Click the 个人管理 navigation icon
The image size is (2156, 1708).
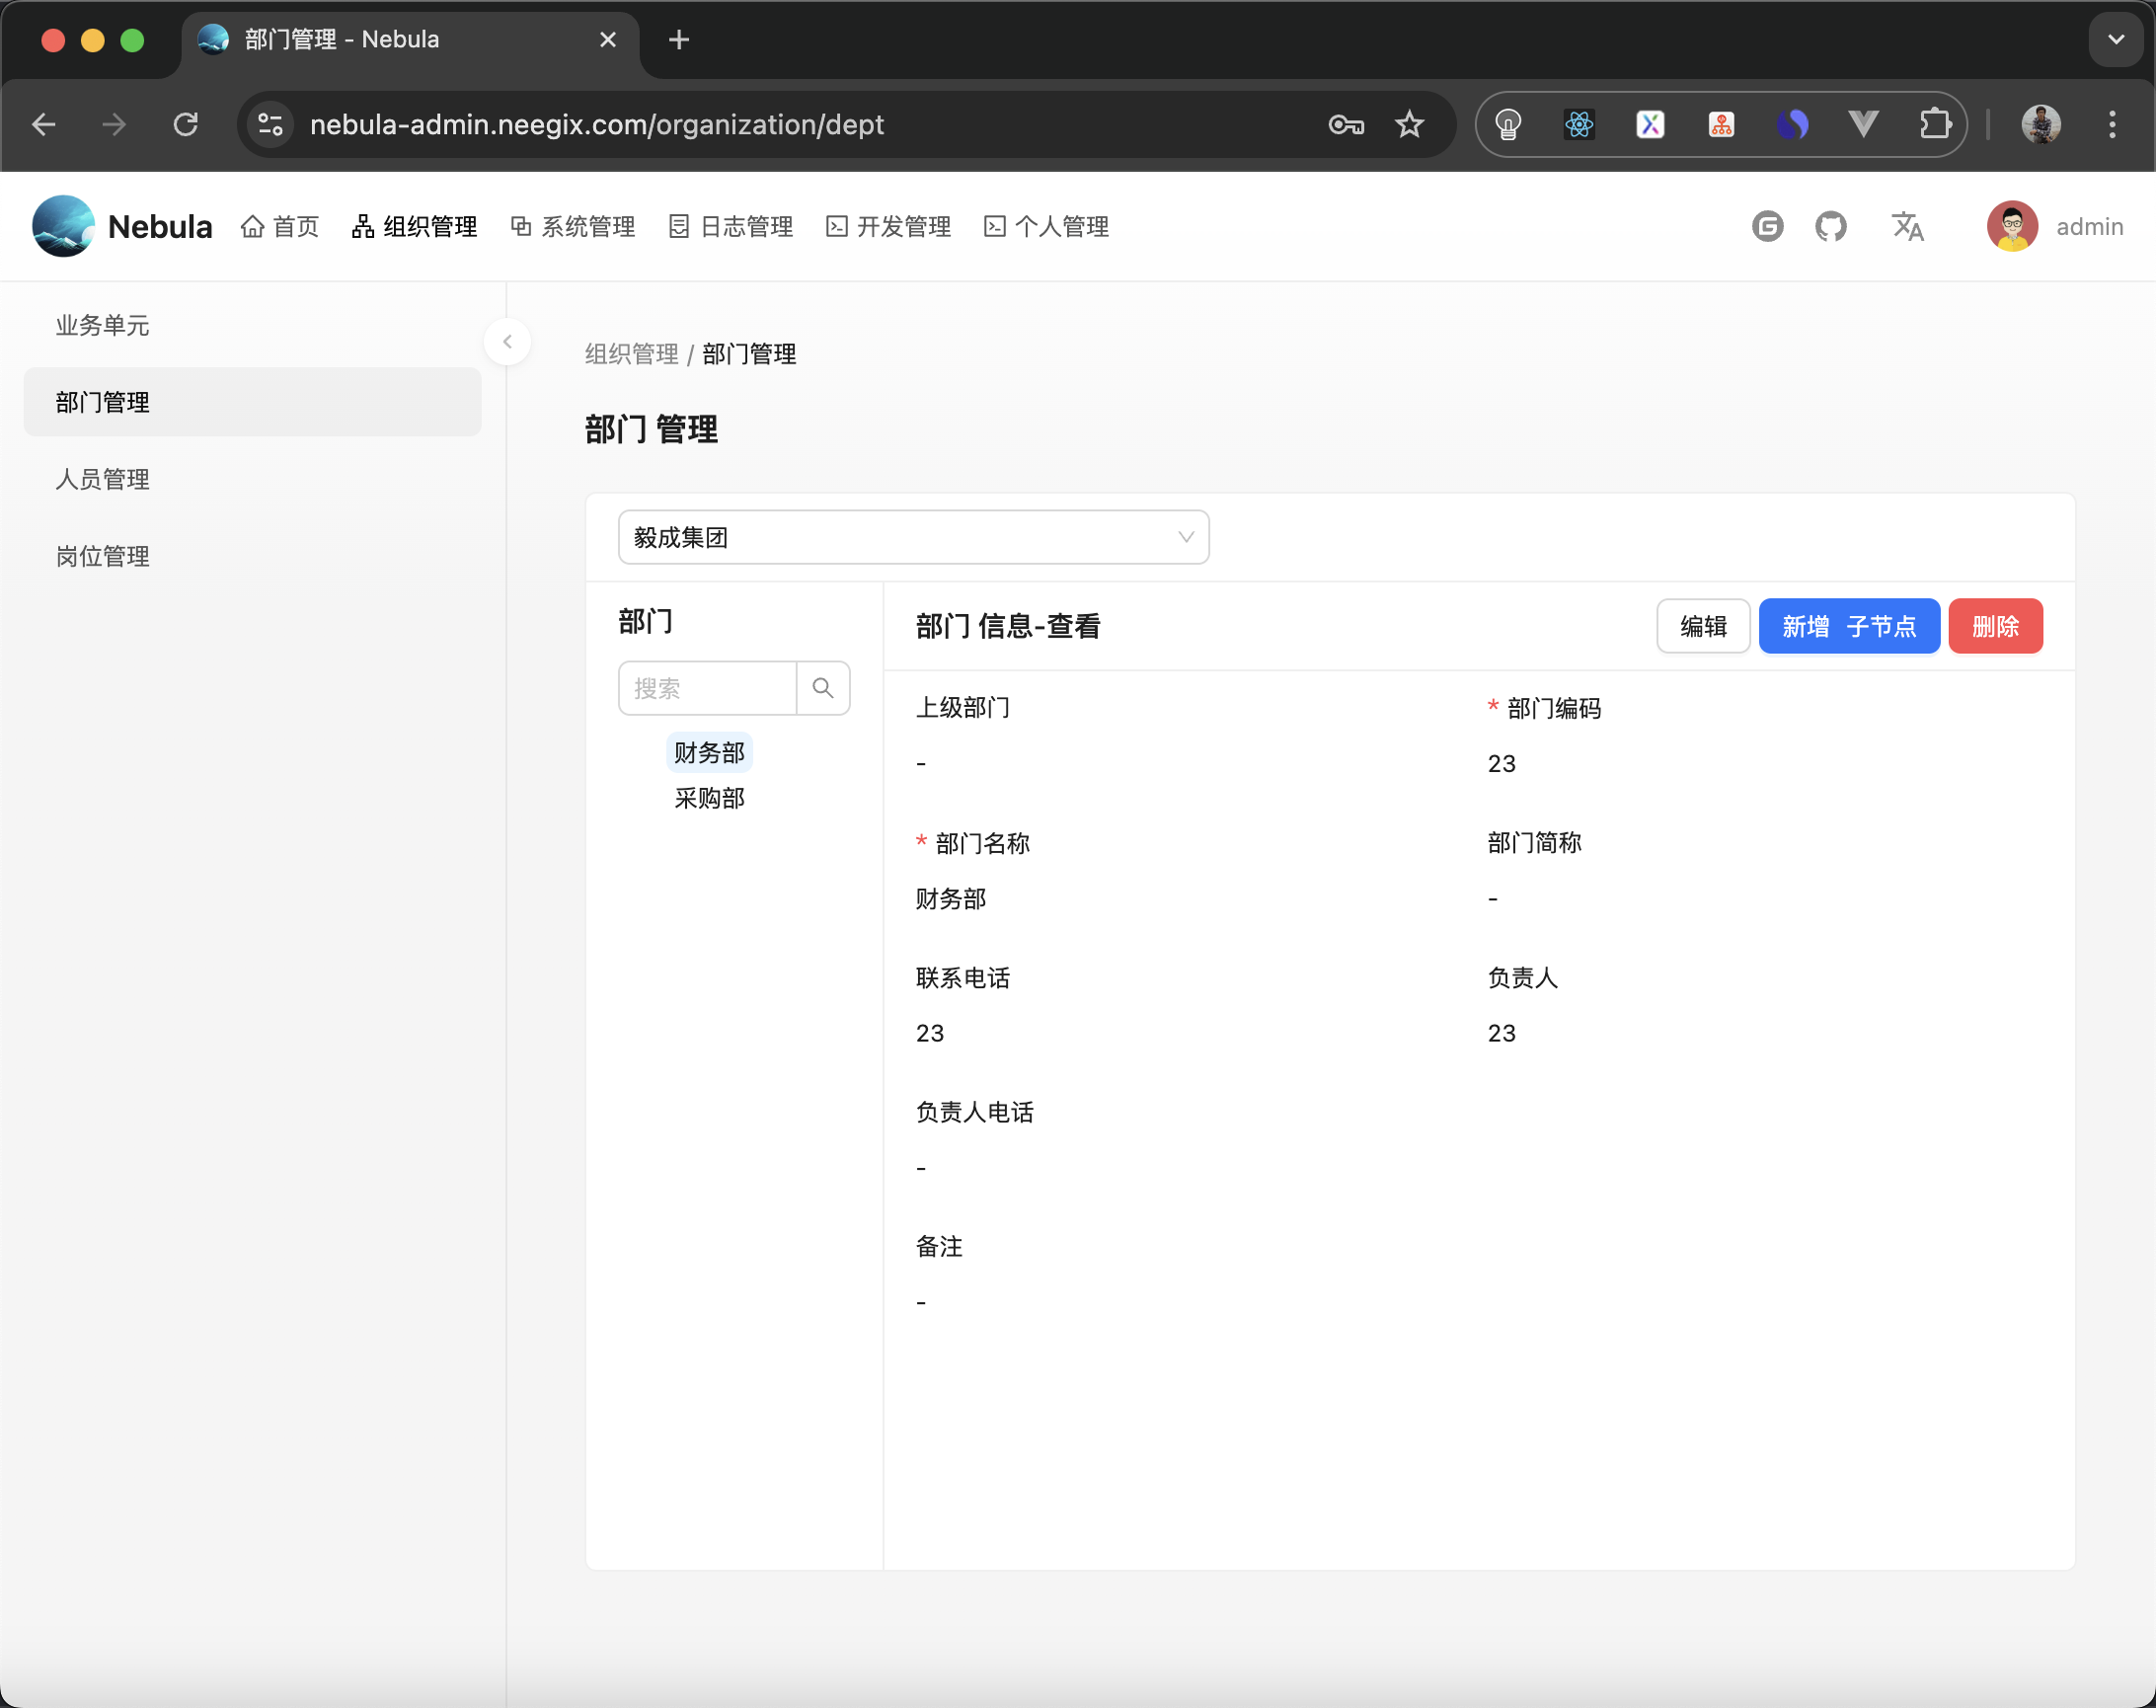coord(995,226)
